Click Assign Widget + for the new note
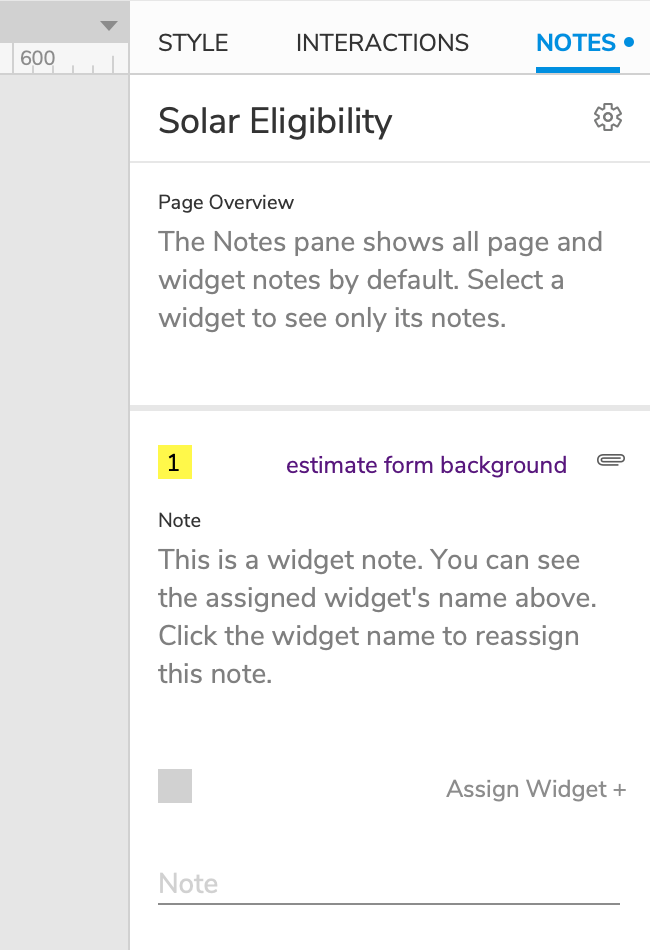This screenshot has width=650, height=950. (536, 789)
